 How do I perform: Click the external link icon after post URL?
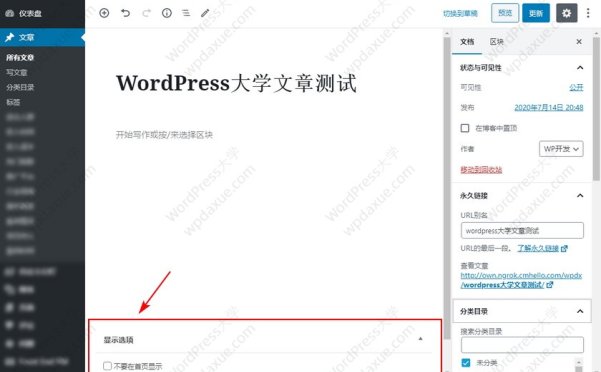tap(550, 285)
